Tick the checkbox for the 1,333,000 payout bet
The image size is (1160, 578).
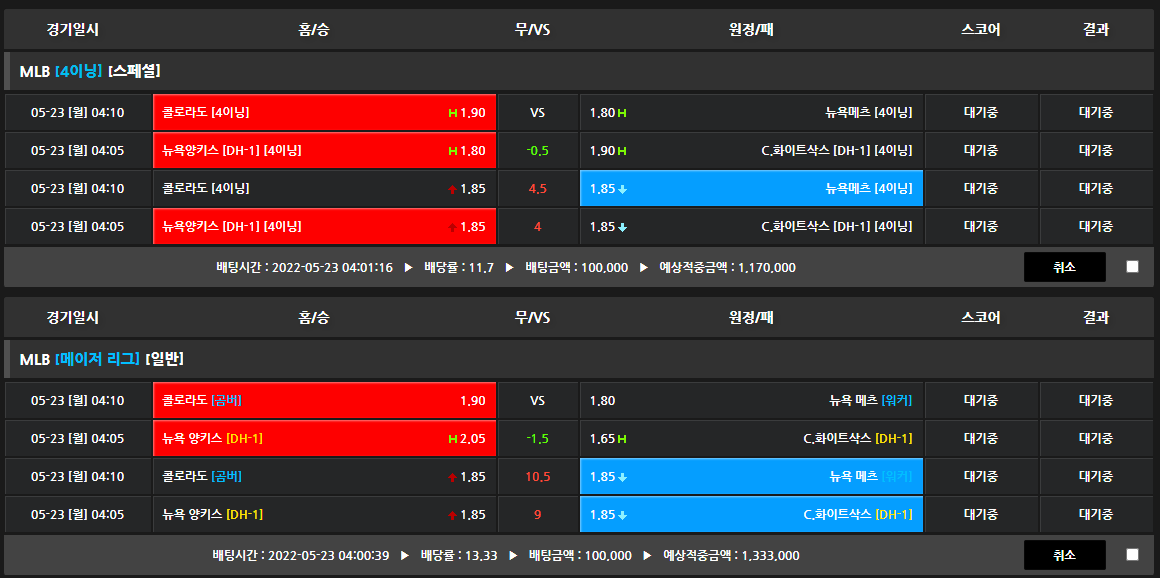coord(1132,555)
